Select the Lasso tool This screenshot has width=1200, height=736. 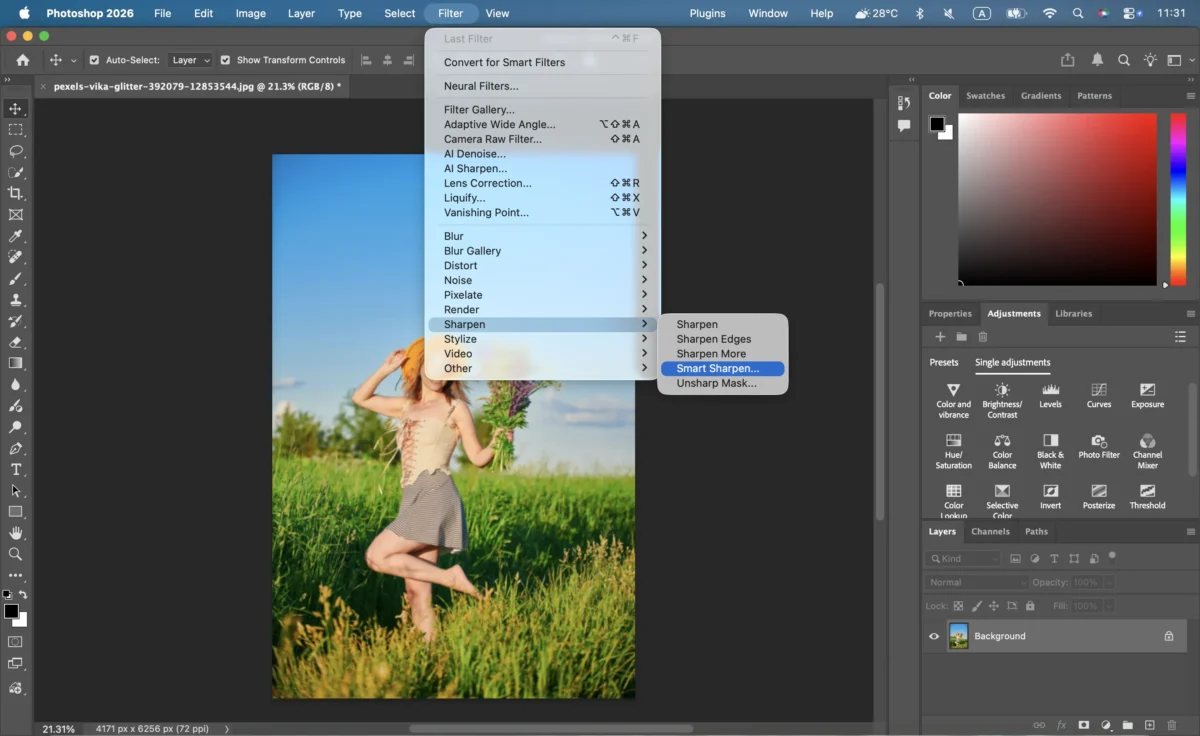tap(16, 151)
